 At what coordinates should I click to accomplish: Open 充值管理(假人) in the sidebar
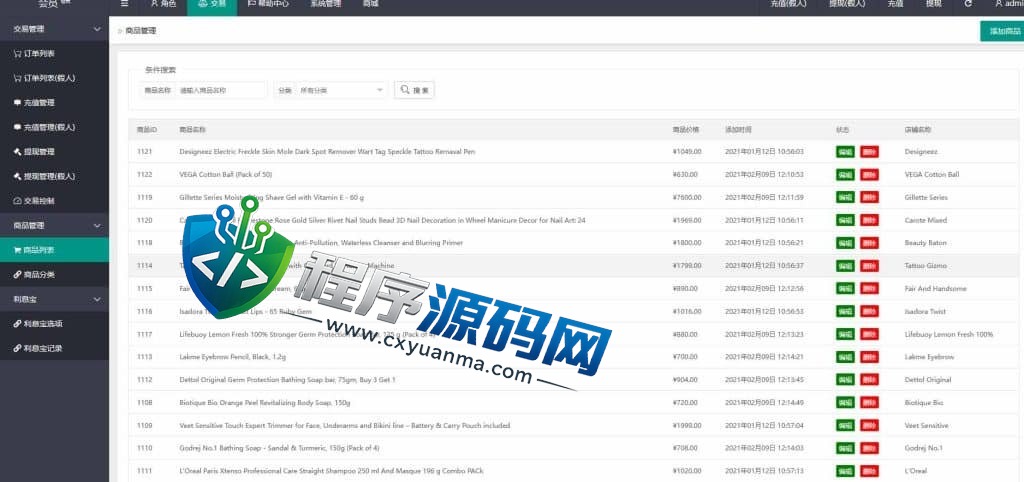(54, 127)
